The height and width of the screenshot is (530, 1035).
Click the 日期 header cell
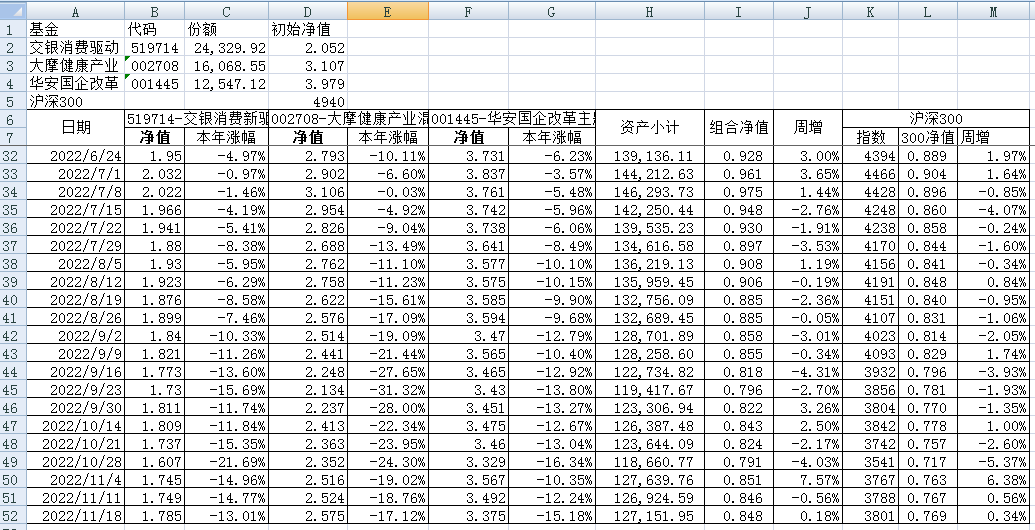pos(75,128)
